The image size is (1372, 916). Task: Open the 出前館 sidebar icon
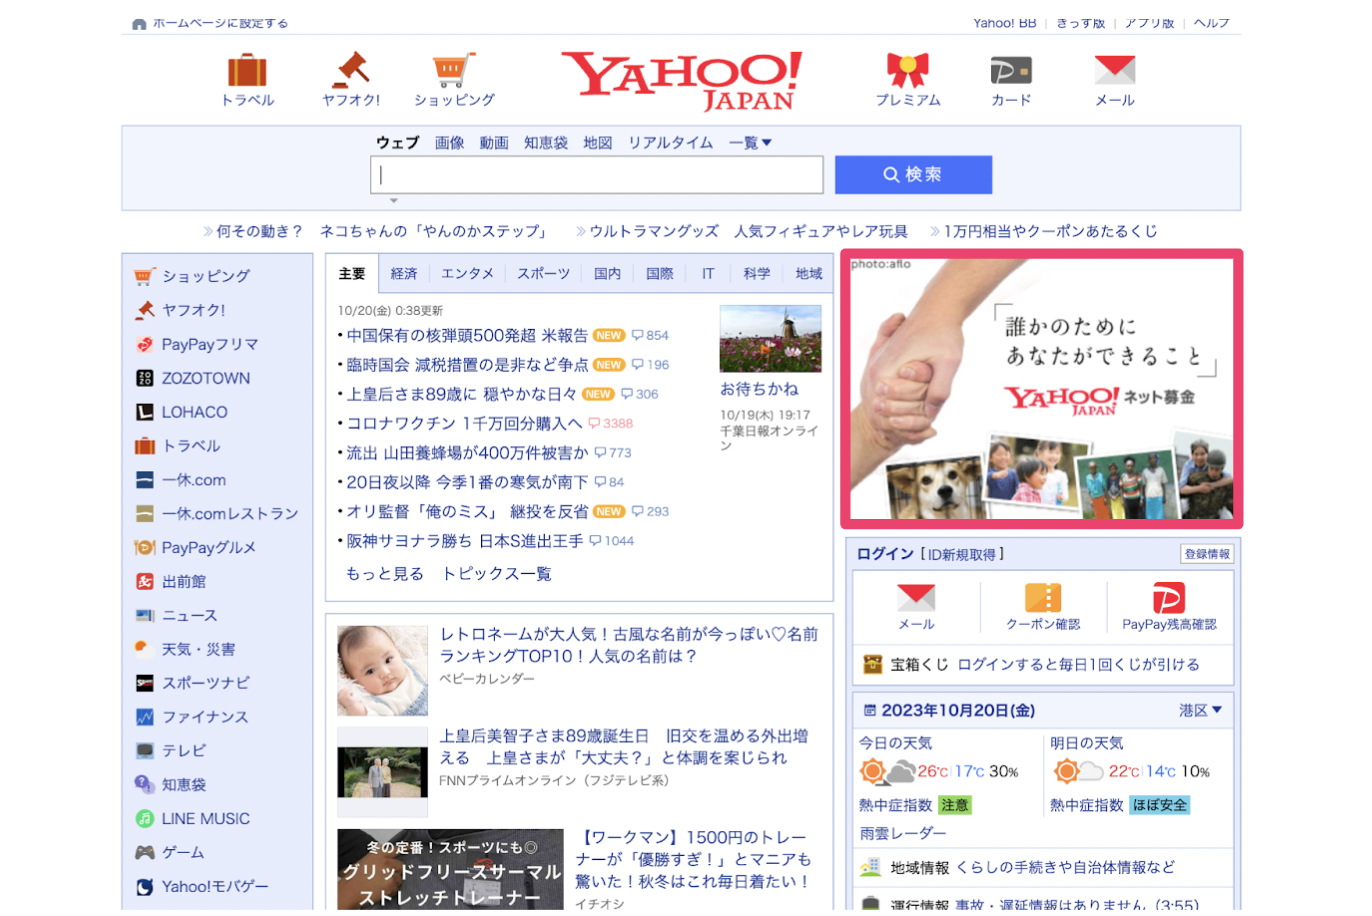coord(145,582)
